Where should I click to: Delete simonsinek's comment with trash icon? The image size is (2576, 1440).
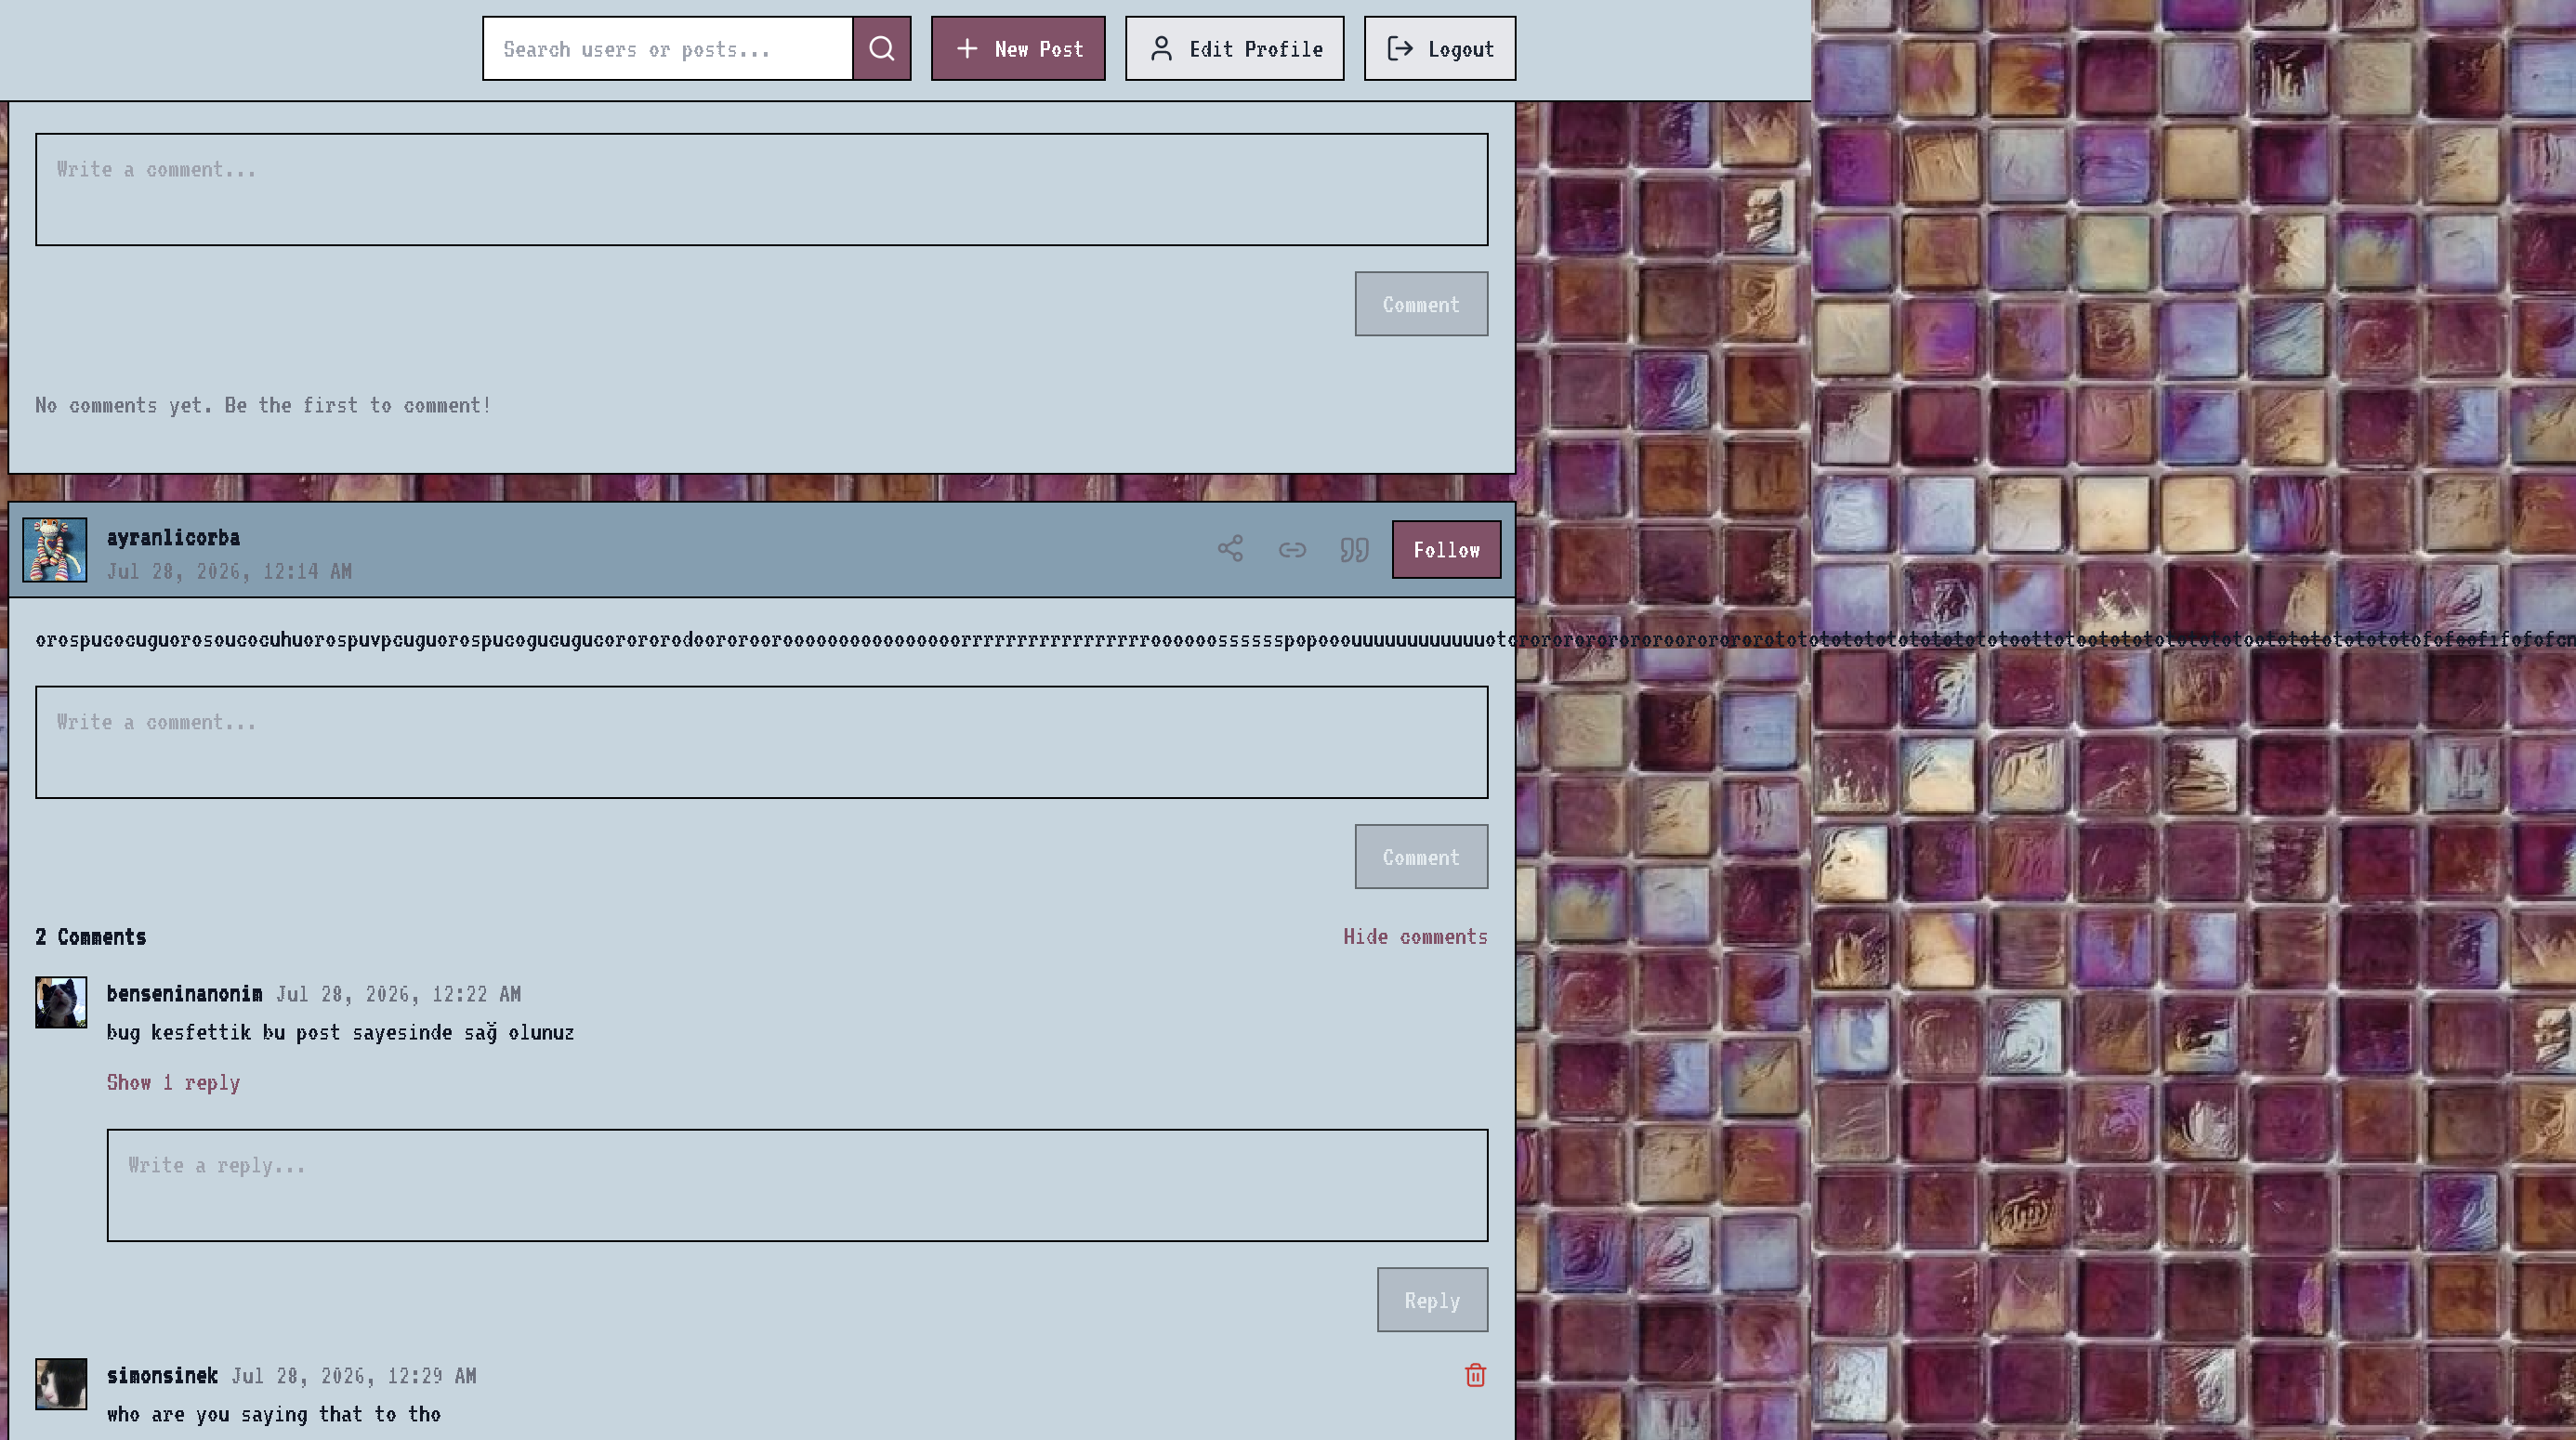coord(1475,1375)
